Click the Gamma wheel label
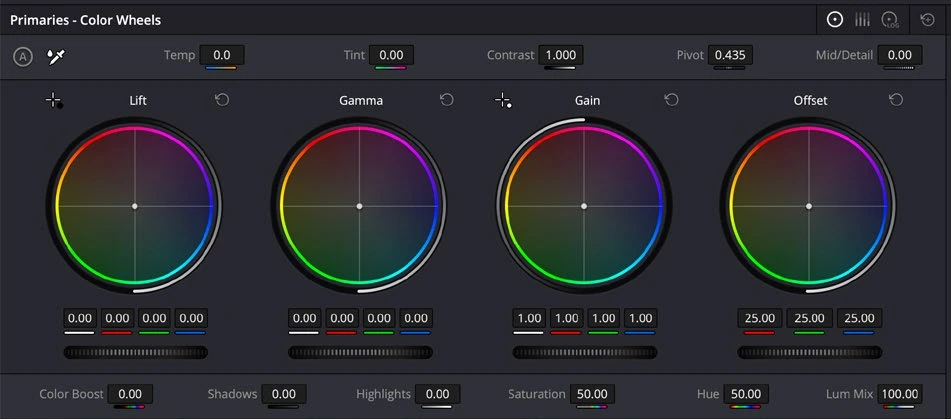Image resolution: width=951 pixels, height=419 pixels. pos(361,101)
